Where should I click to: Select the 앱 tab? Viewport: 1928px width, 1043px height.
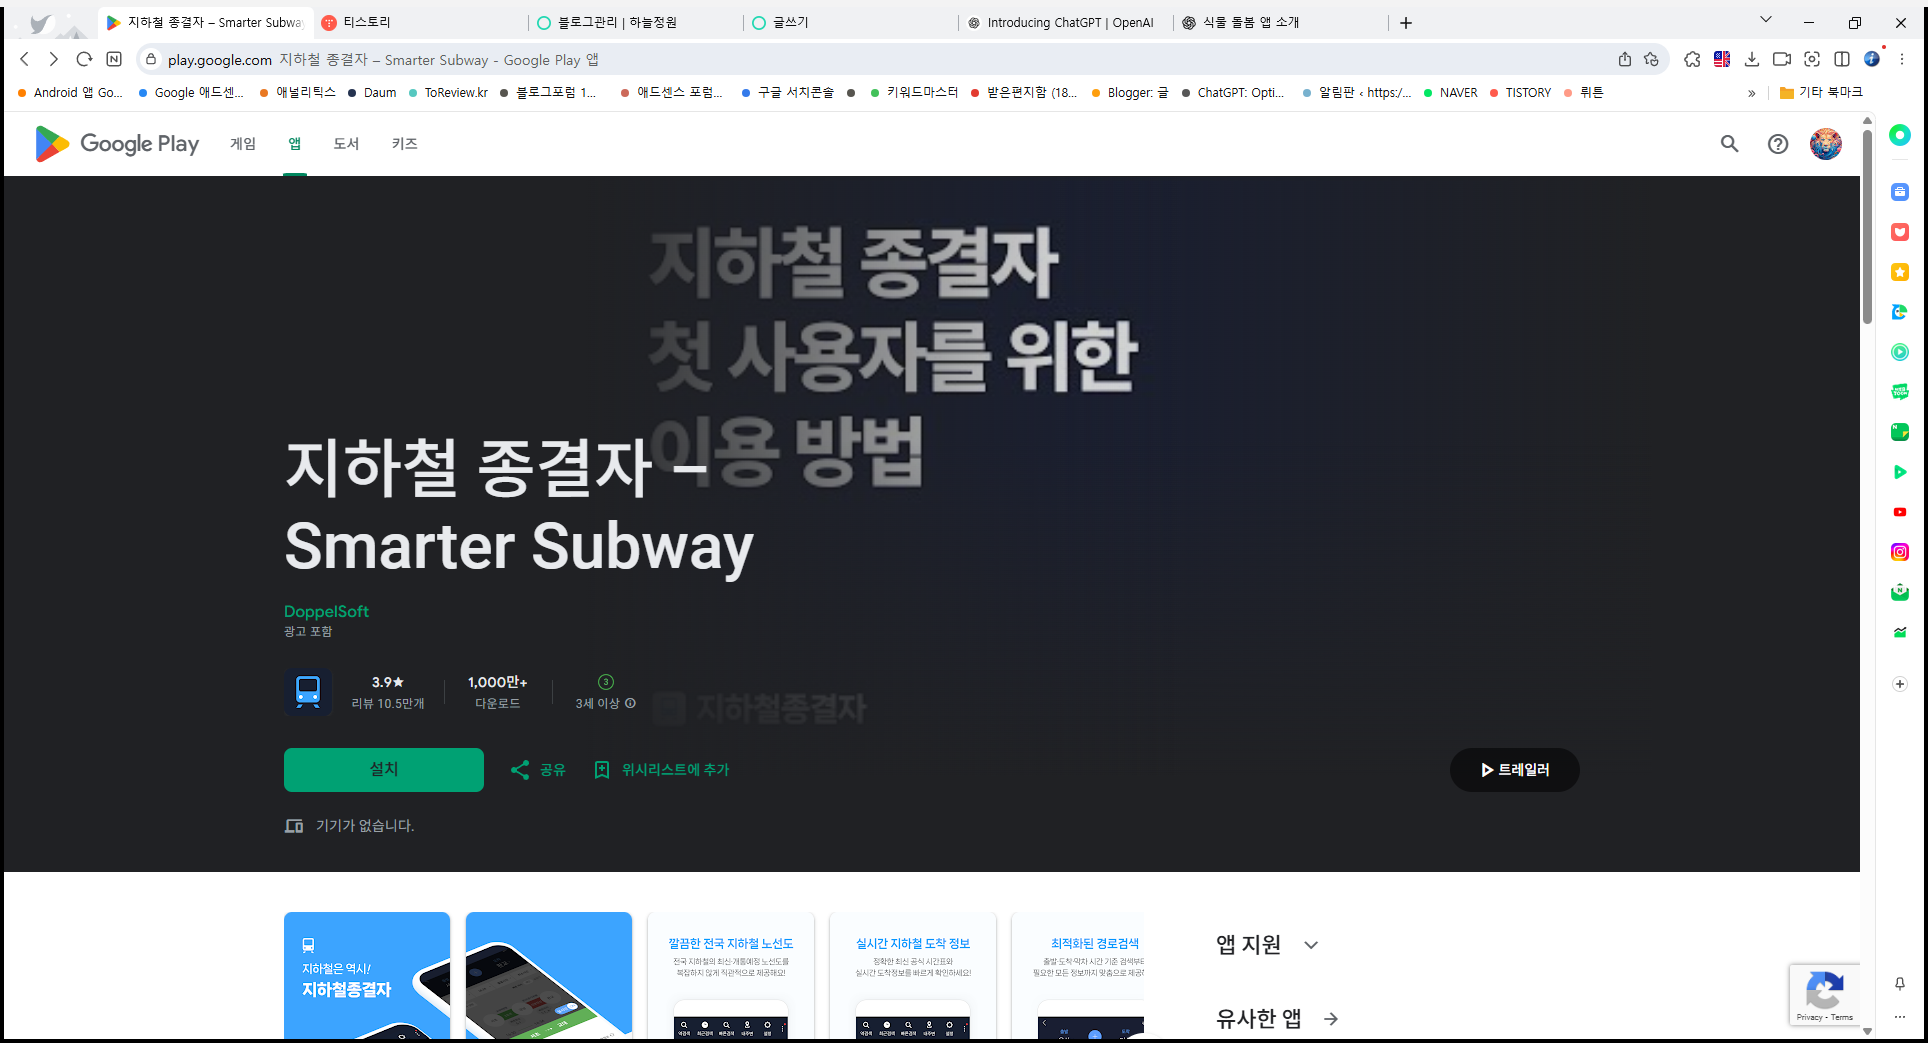pos(295,144)
